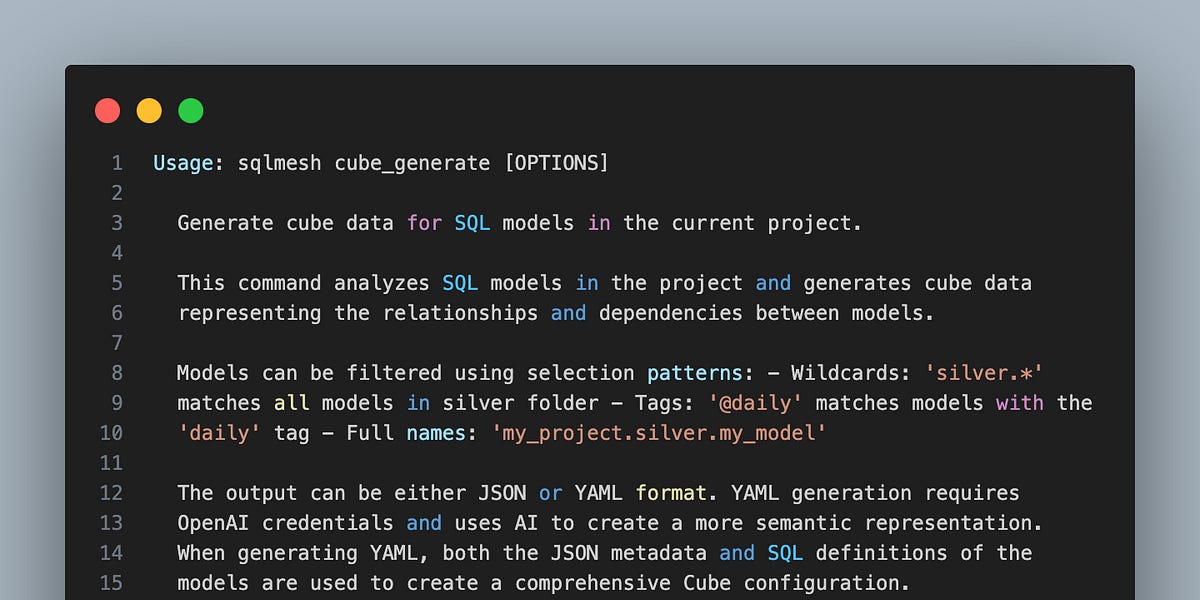Click line number 5
Image resolution: width=1200 pixels, height=600 pixels.
click(118, 283)
